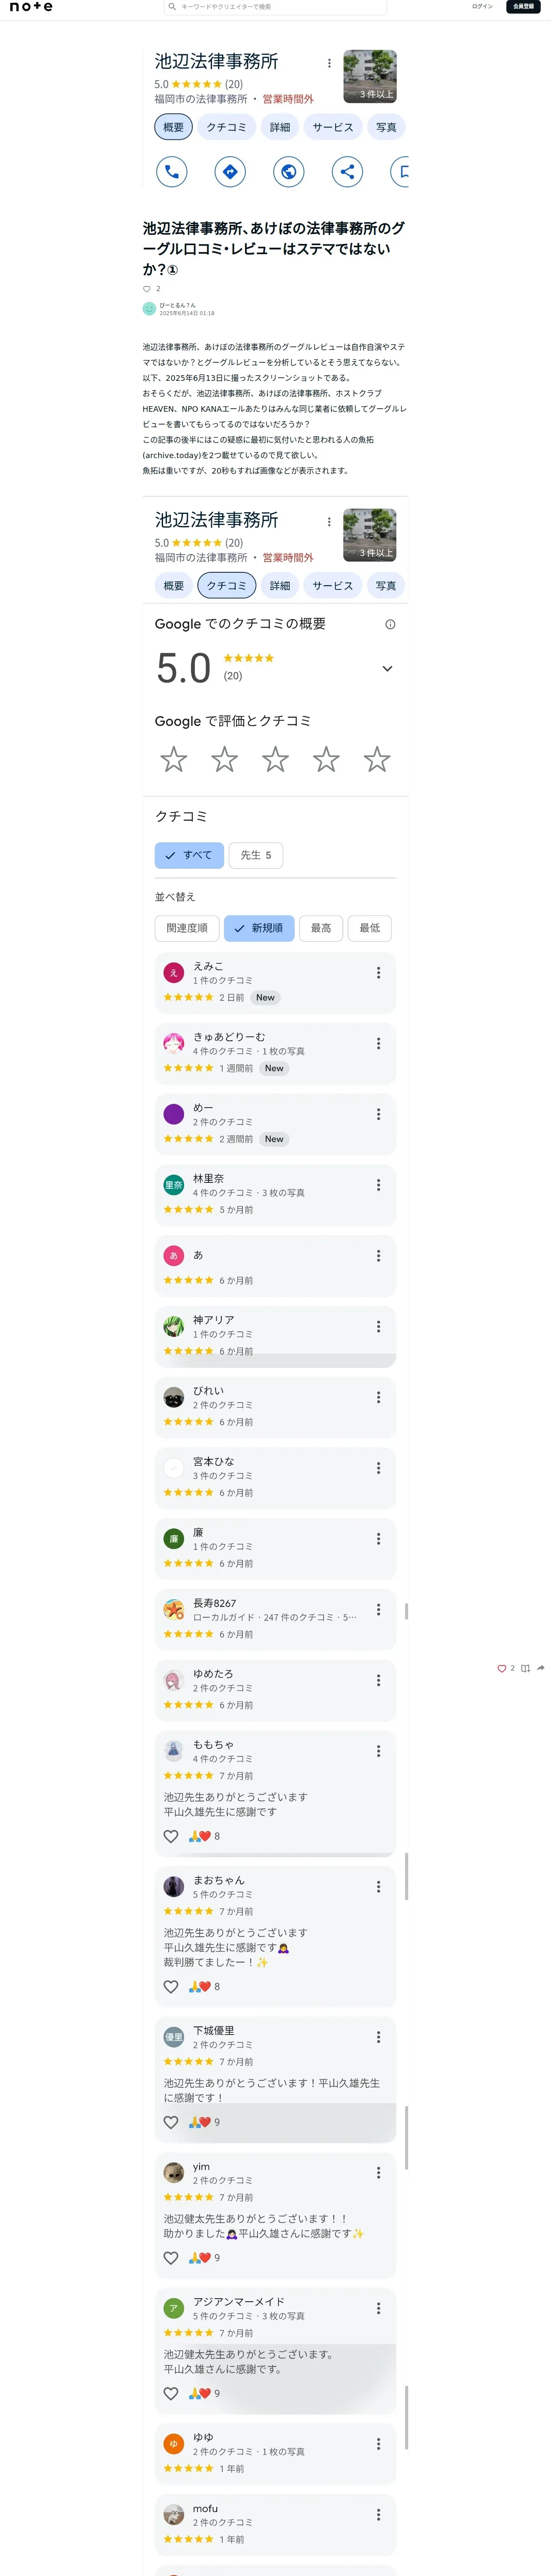Click the directions arrow icon
551x2576 pixels.
click(x=230, y=172)
